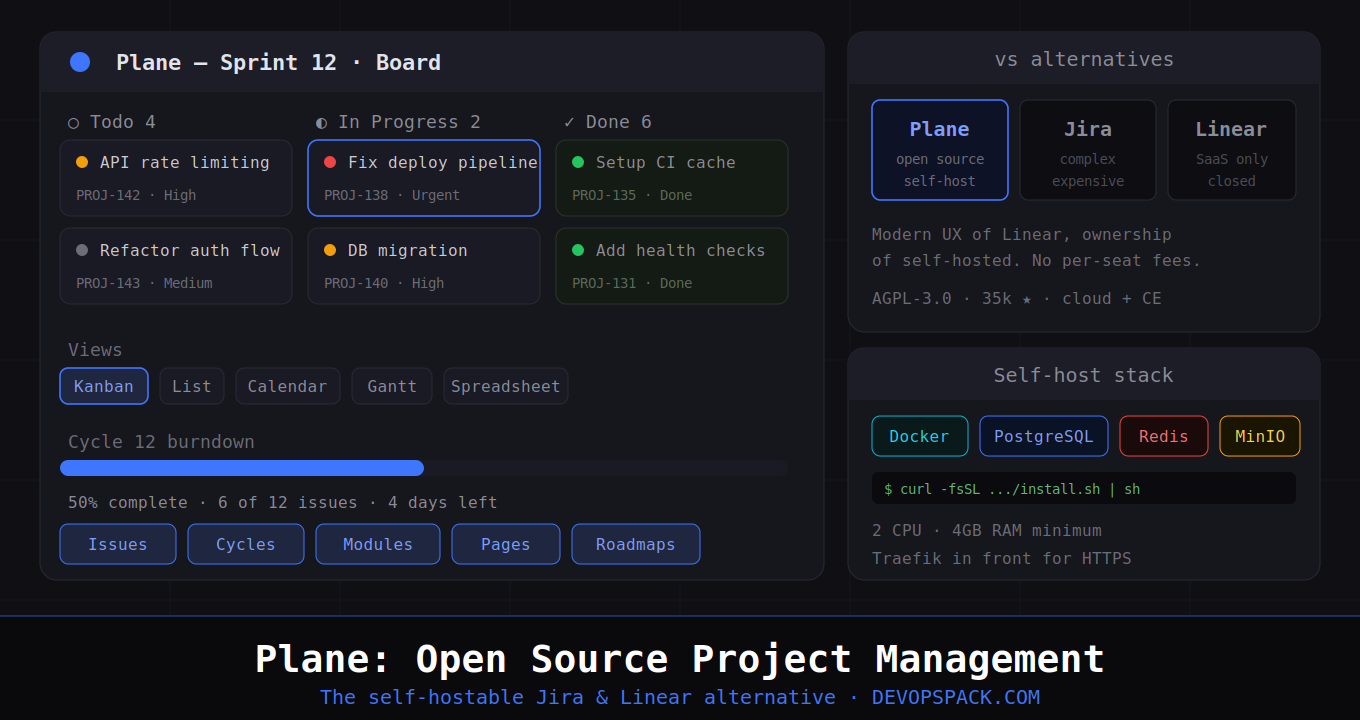
Task: Open the Fix deploy pipeline card
Action: point(424,178)
